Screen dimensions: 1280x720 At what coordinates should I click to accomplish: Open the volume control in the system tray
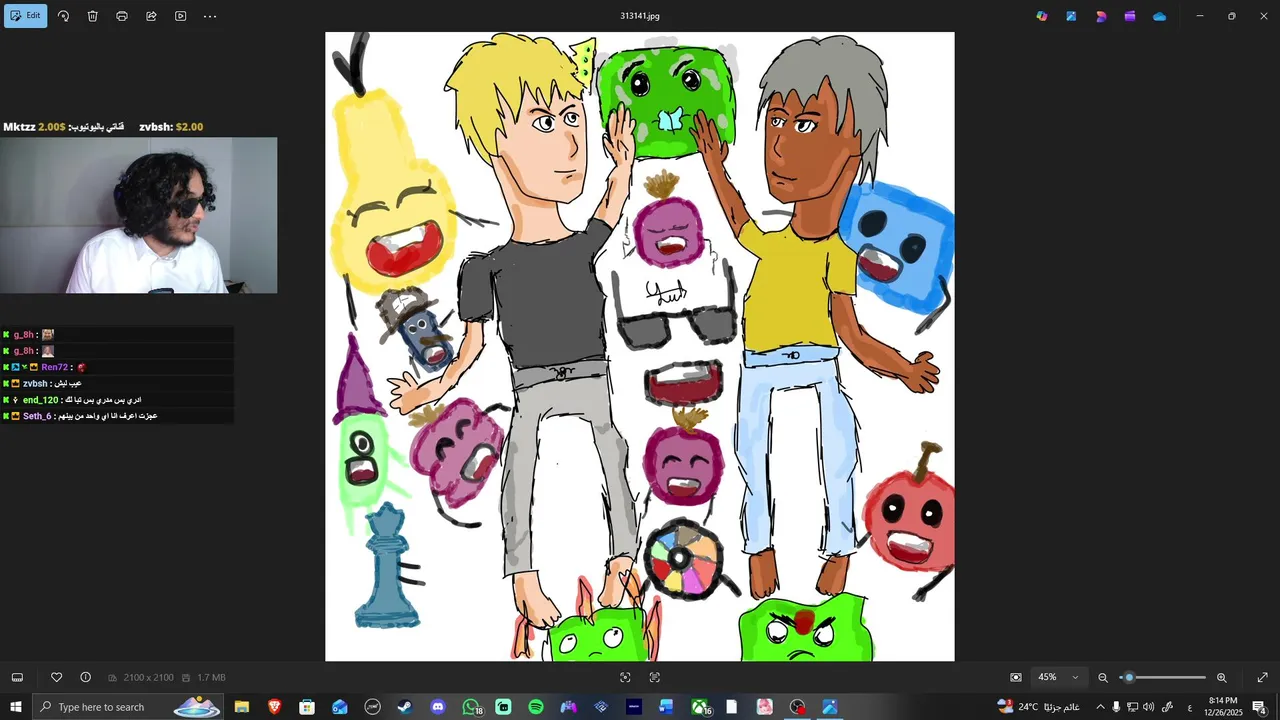coord(1149,707)
